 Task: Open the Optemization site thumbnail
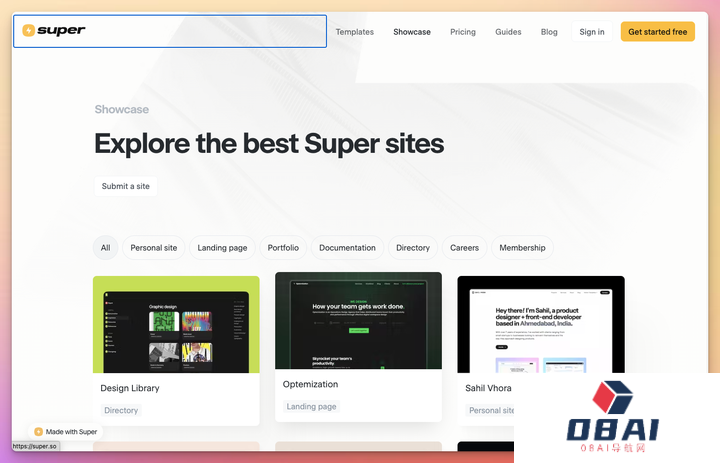(359, 321)
